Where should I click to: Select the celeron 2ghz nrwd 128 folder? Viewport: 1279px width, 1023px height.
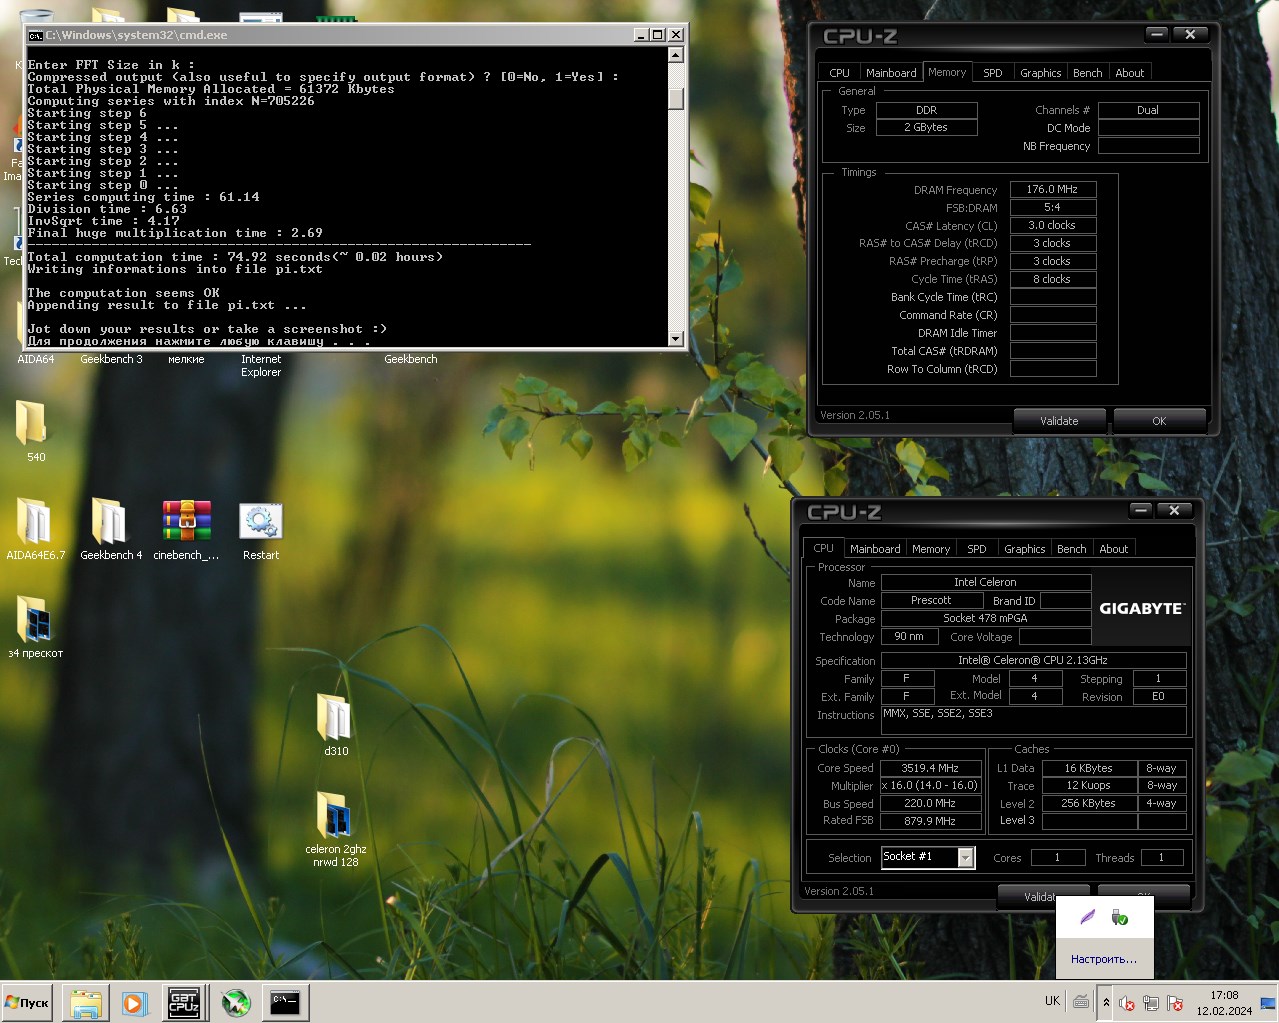point(335,817)
